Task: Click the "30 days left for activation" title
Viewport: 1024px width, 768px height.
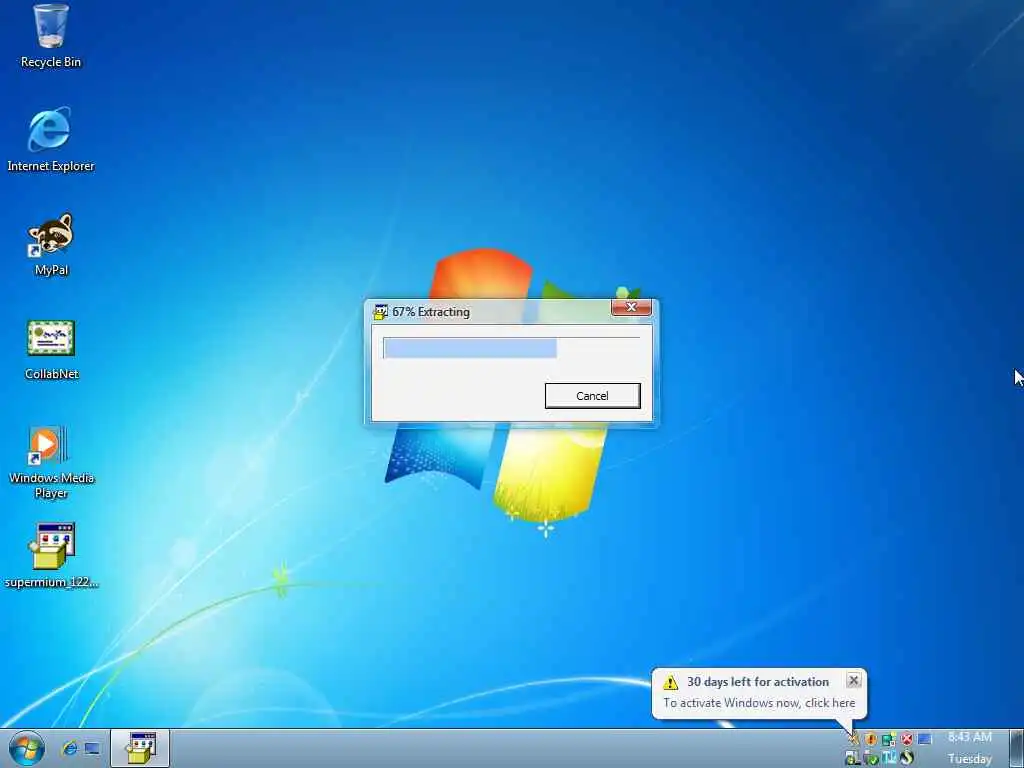Action: pos(758,682)
